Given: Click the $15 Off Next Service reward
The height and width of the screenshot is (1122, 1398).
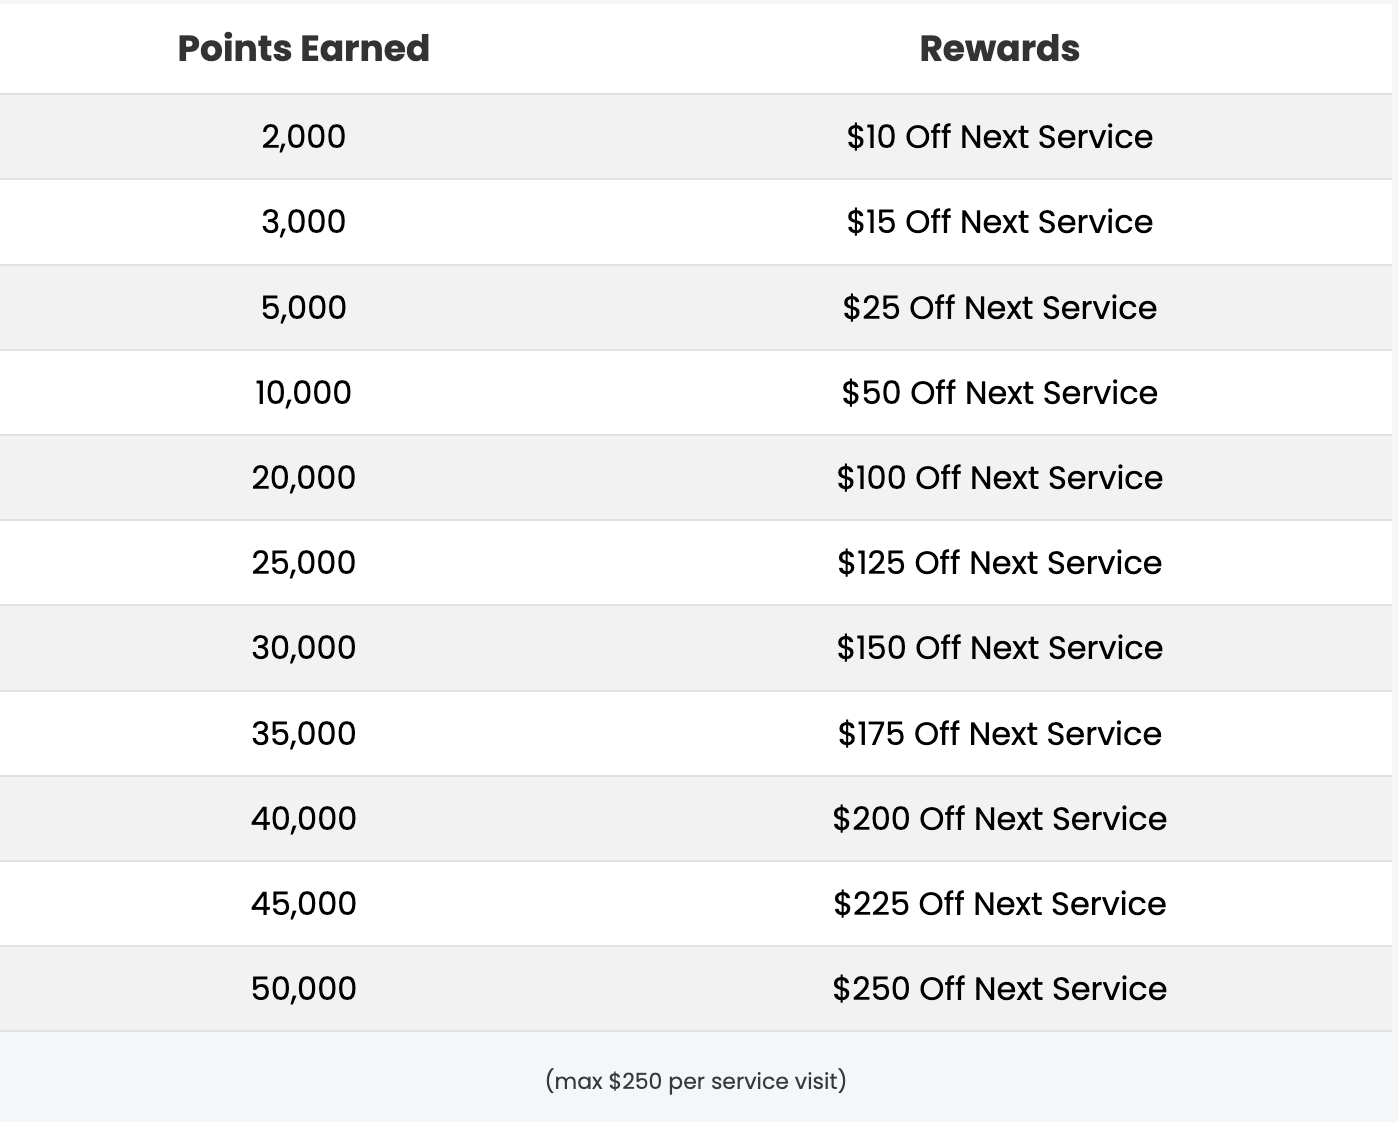Looking at the screenshot, I should click(x=999, y=222).
